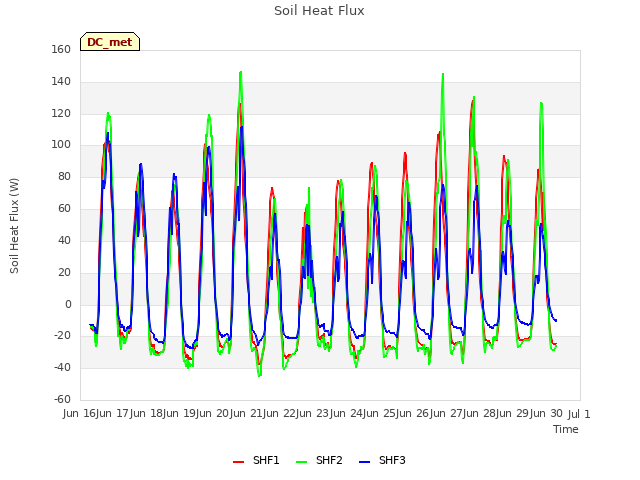Click the 22Jun x-axis date label

click(298, 413)
